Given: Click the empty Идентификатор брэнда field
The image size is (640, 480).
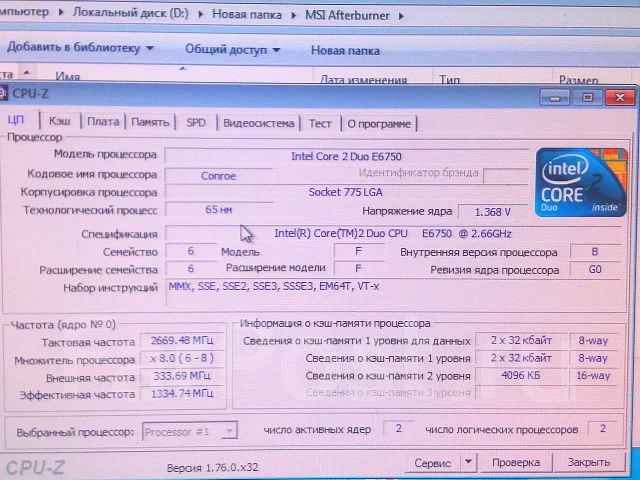Looking at the screenshot, I should 505,176.
